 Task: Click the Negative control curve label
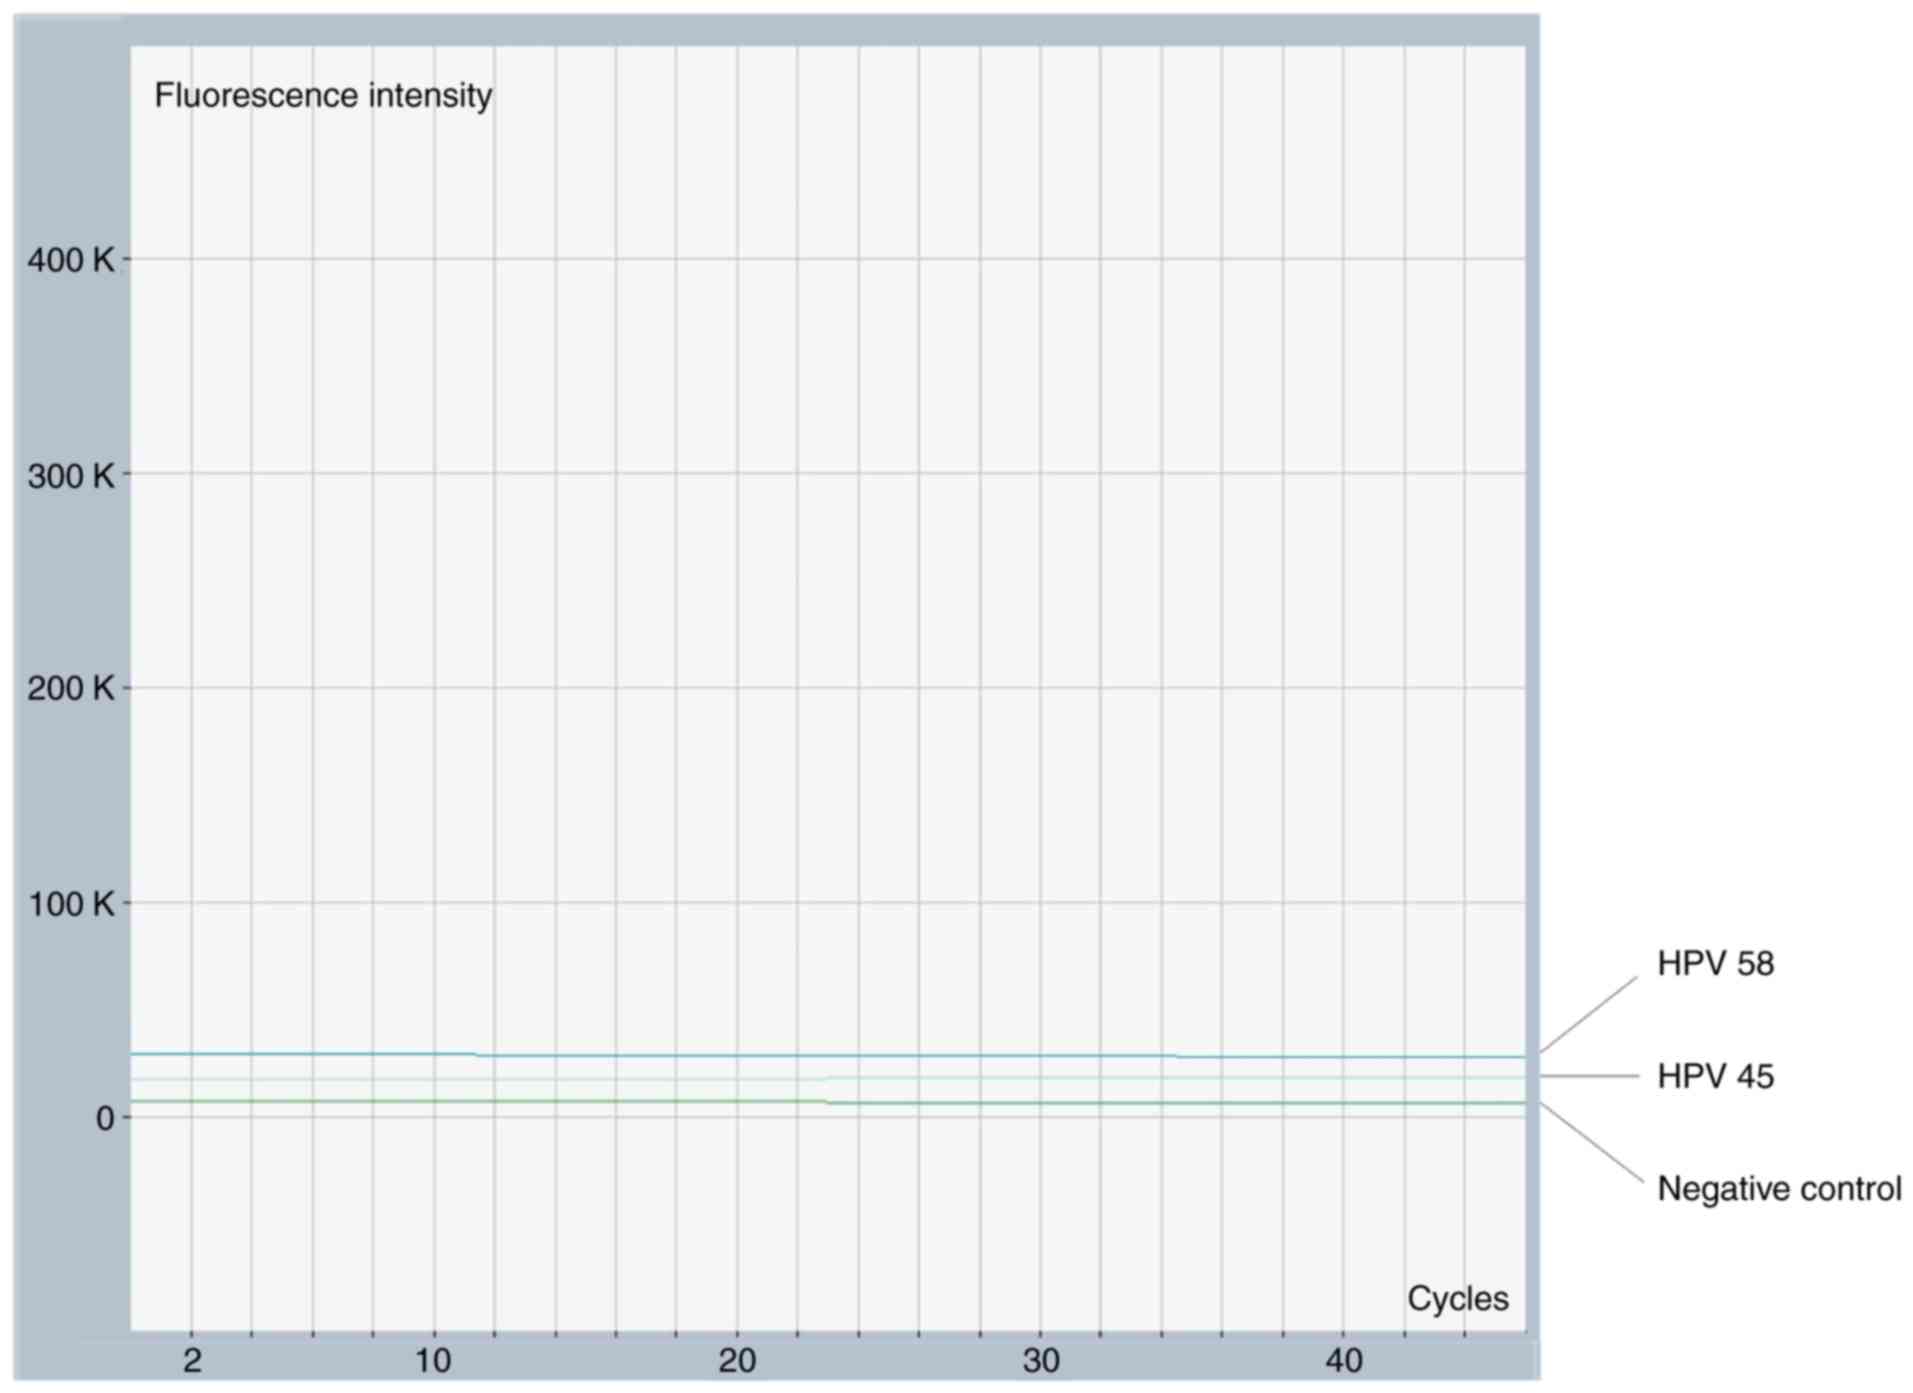[1779, 1190]
